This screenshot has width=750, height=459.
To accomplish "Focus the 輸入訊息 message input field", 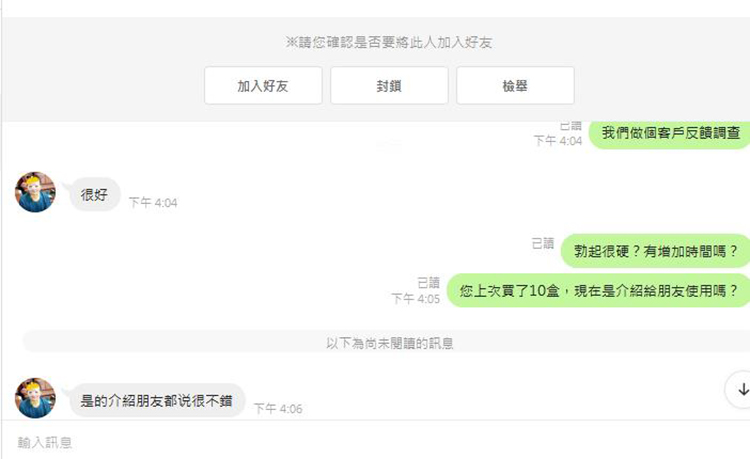I will tap(376, 442).
